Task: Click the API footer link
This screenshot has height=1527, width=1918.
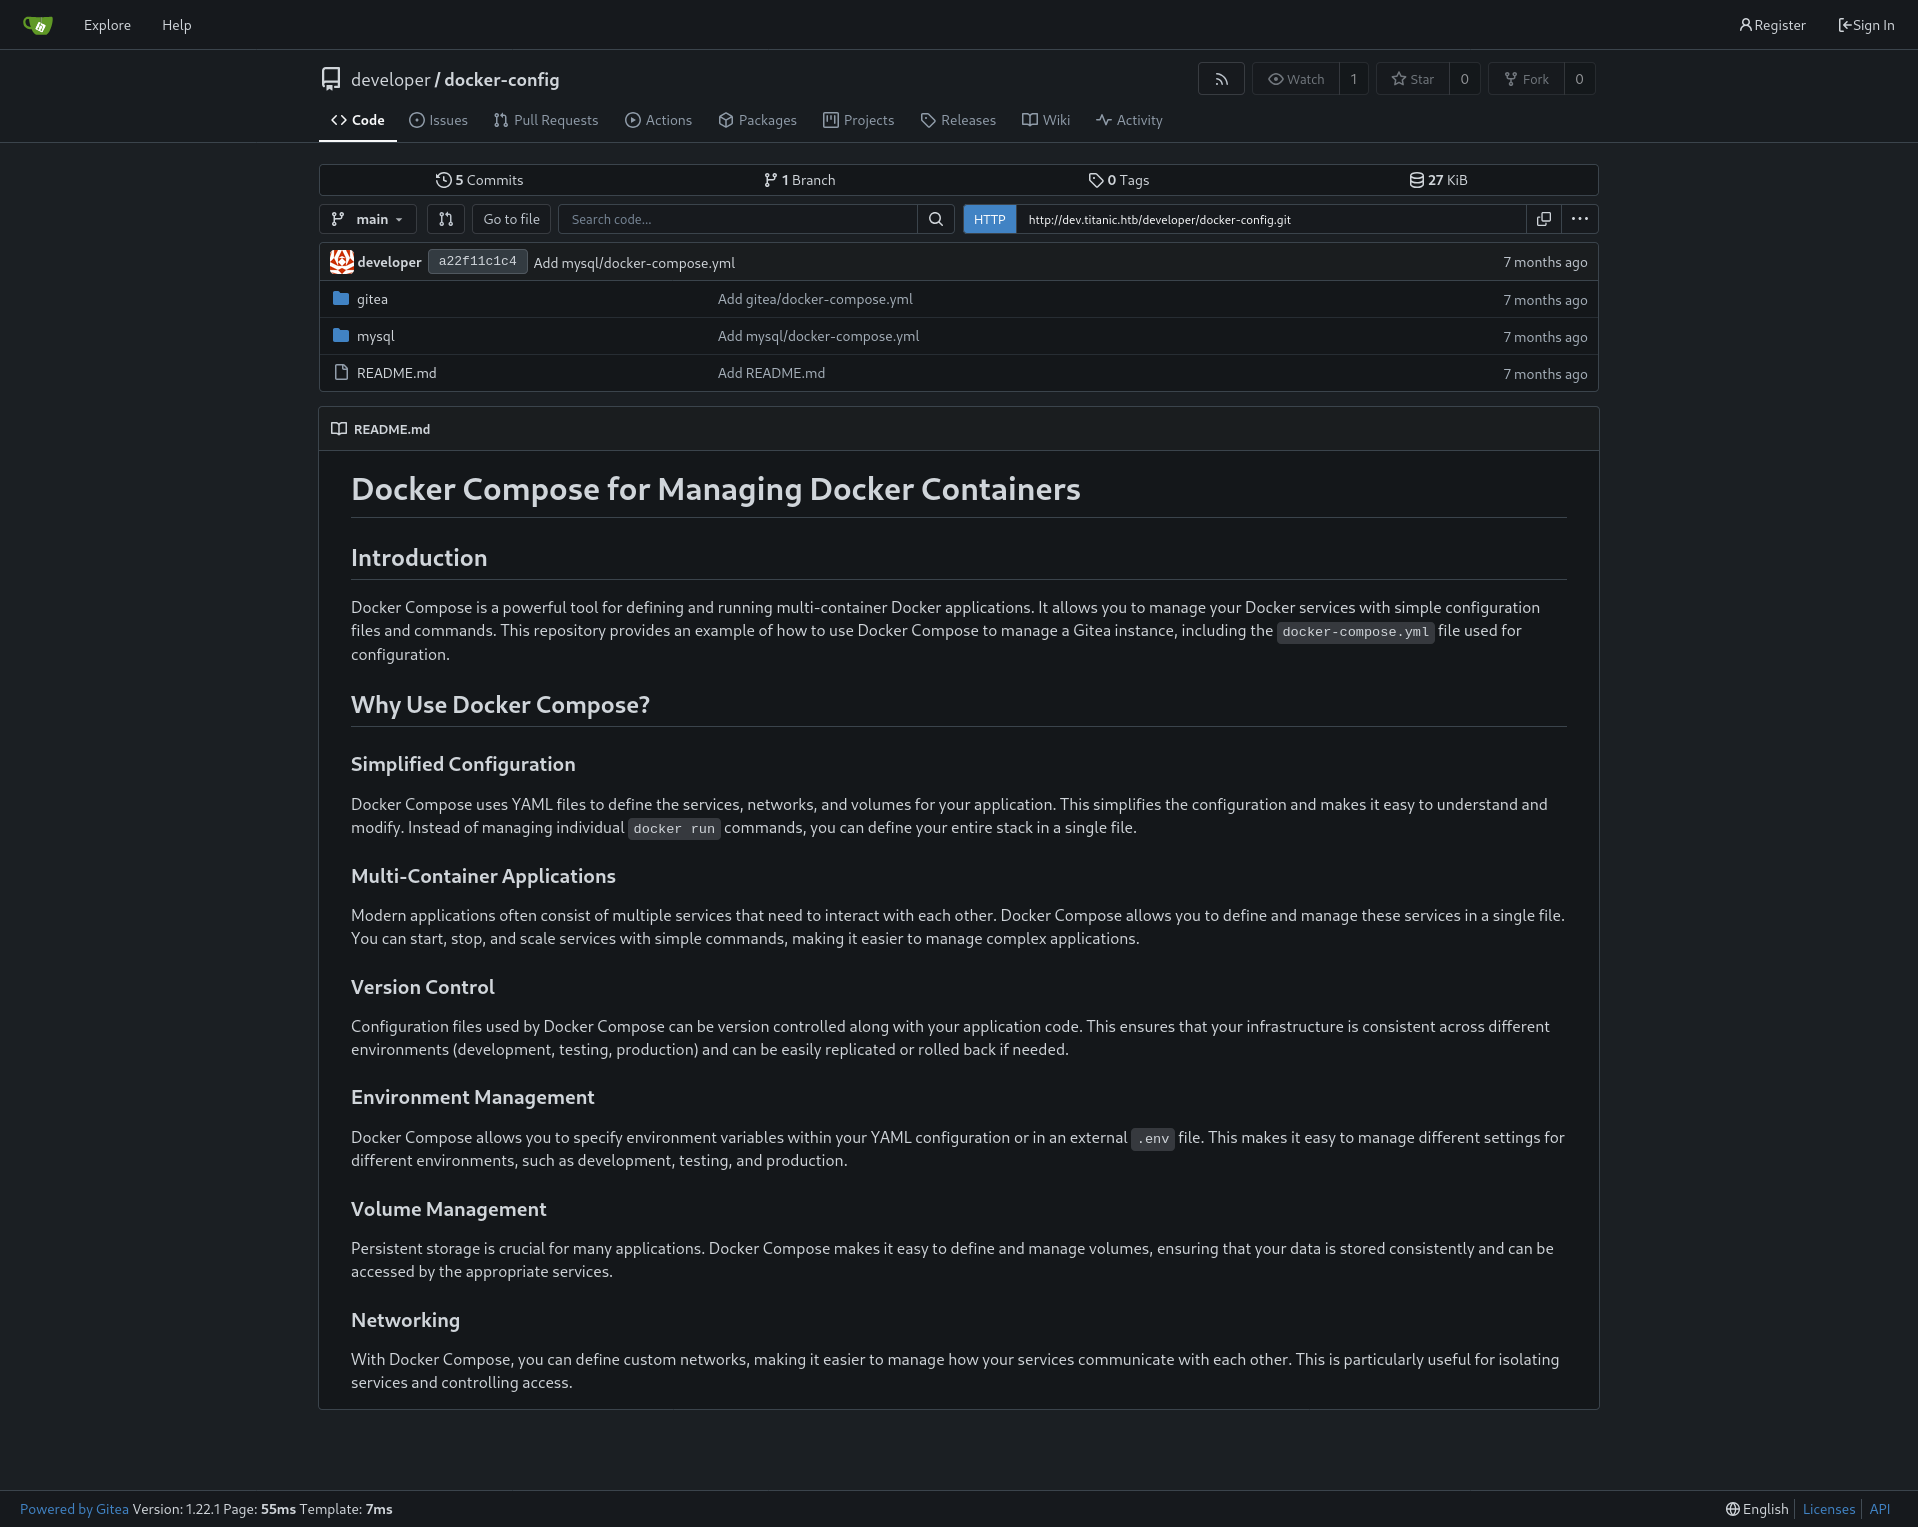Action: coord(1879,1509)
